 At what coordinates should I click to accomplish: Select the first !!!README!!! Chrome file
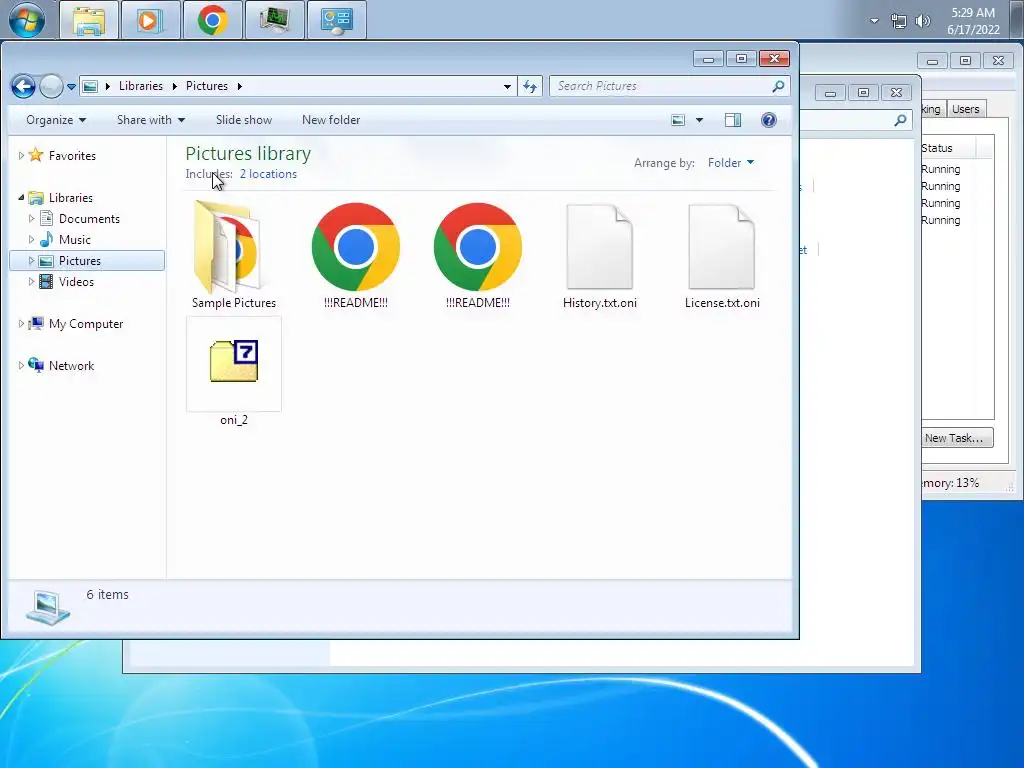pyautogui.click(x=356, y=255)
